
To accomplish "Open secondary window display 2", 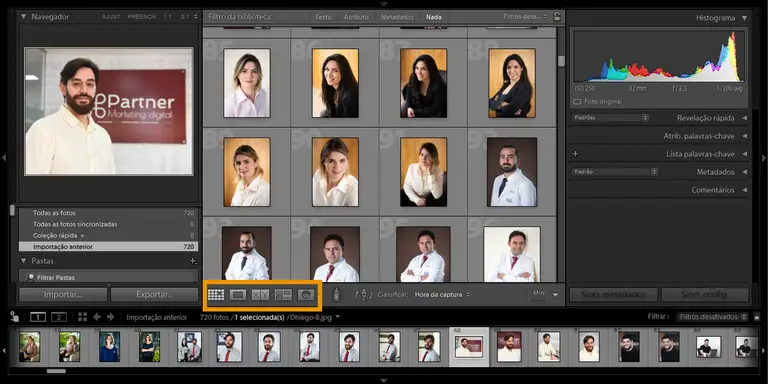I will (x=59, y=317).
